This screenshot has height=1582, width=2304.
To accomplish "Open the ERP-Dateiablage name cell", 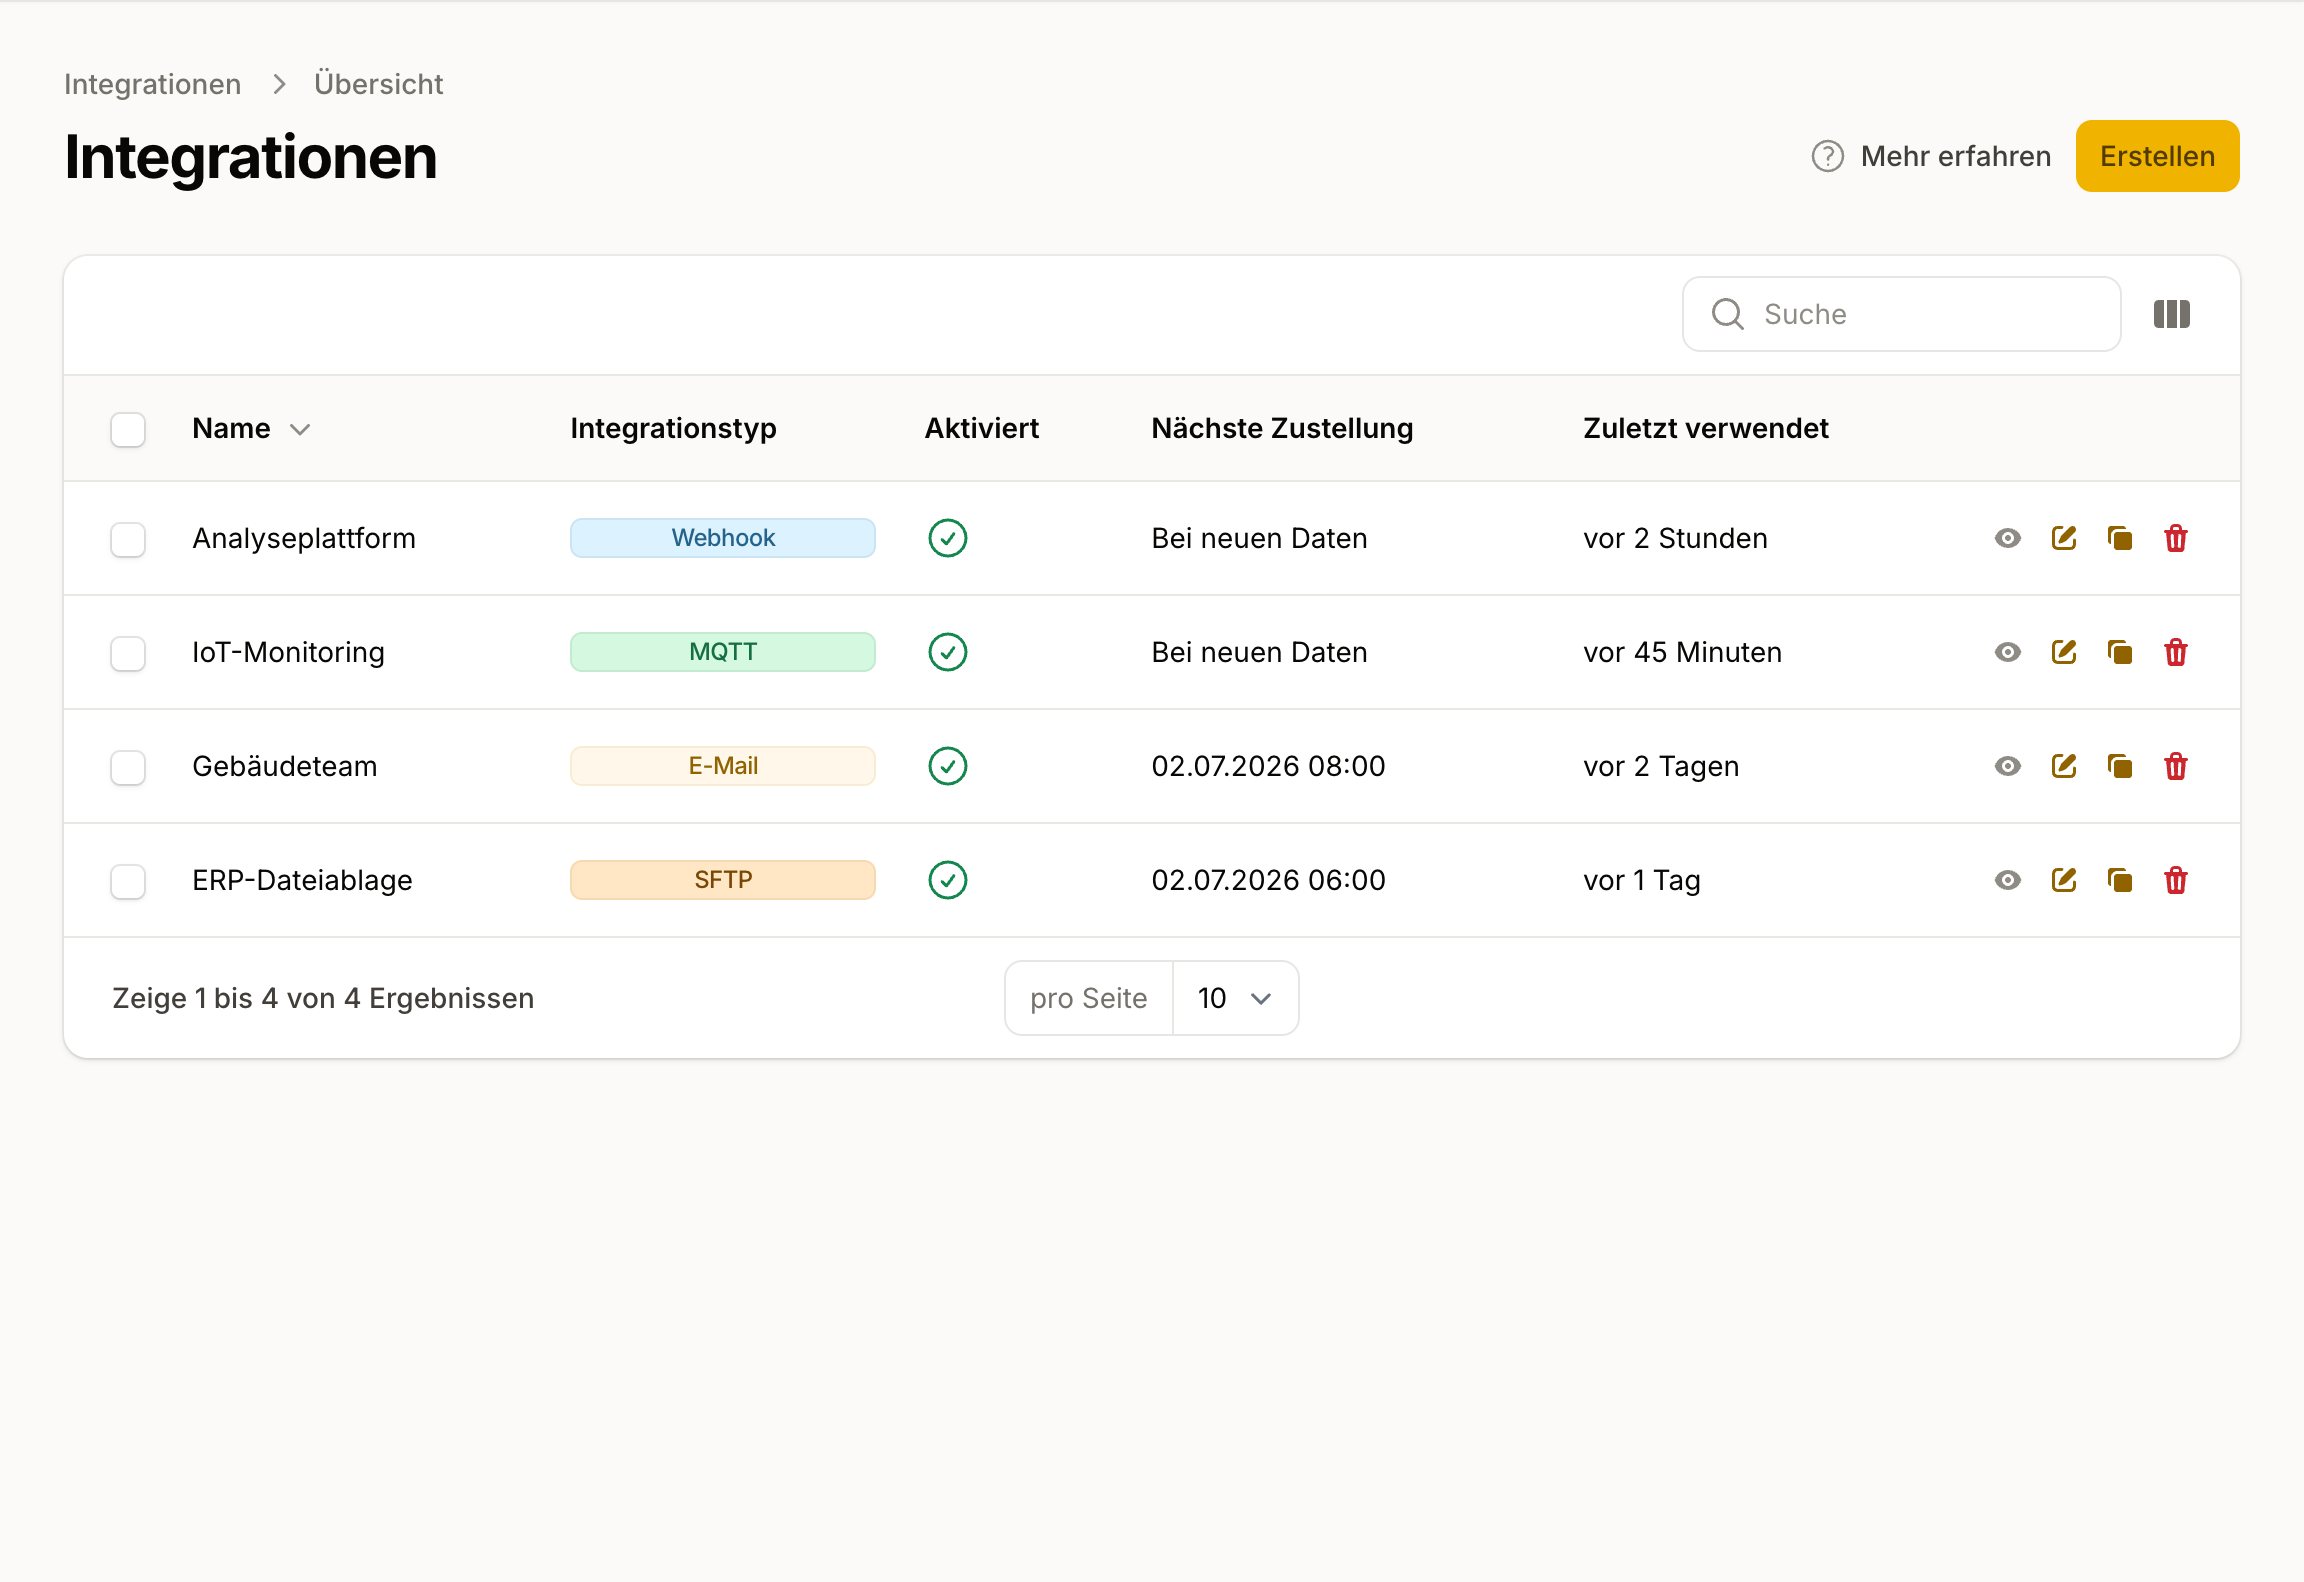I will (302, 880).
